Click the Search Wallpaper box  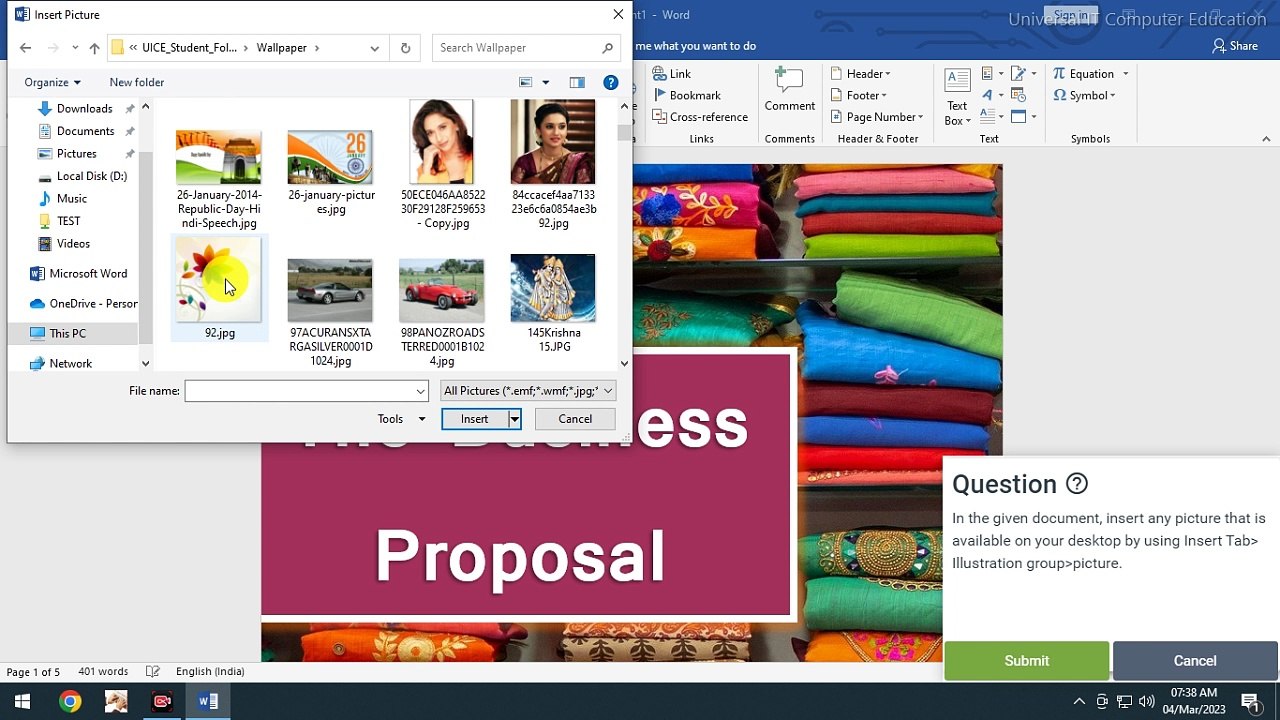pos(520,48)
